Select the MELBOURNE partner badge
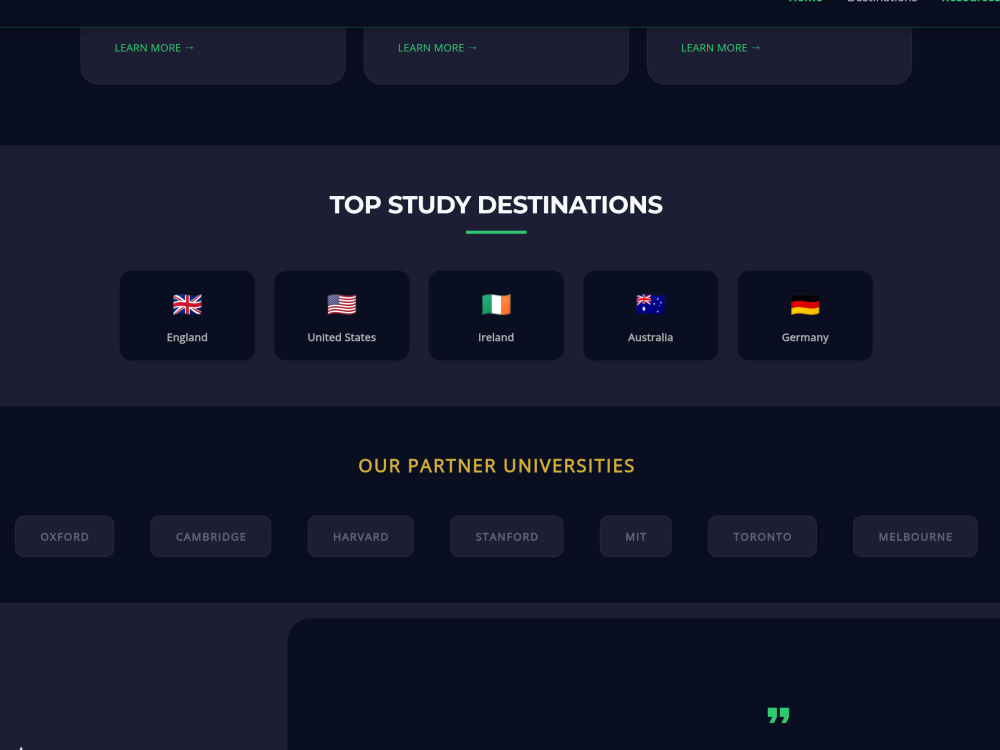1000x750 pixels. [x=915, y=536]
